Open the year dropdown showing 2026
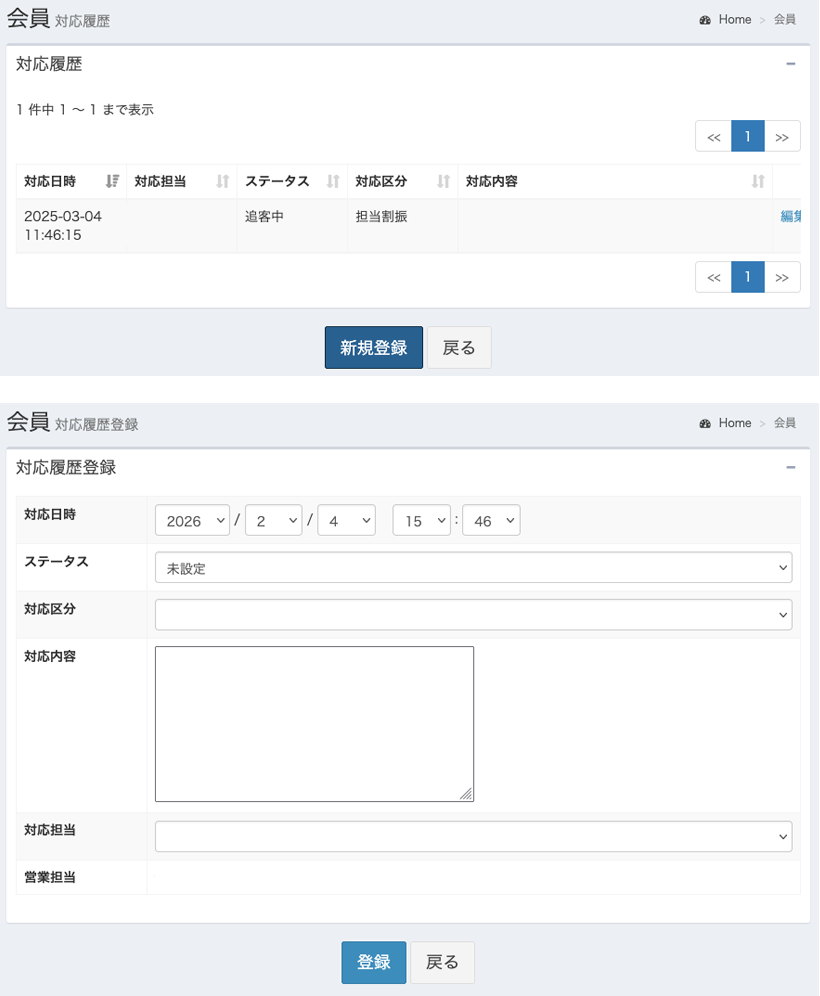Viewport: 820px width, 996px height. (x=192, y=520)
